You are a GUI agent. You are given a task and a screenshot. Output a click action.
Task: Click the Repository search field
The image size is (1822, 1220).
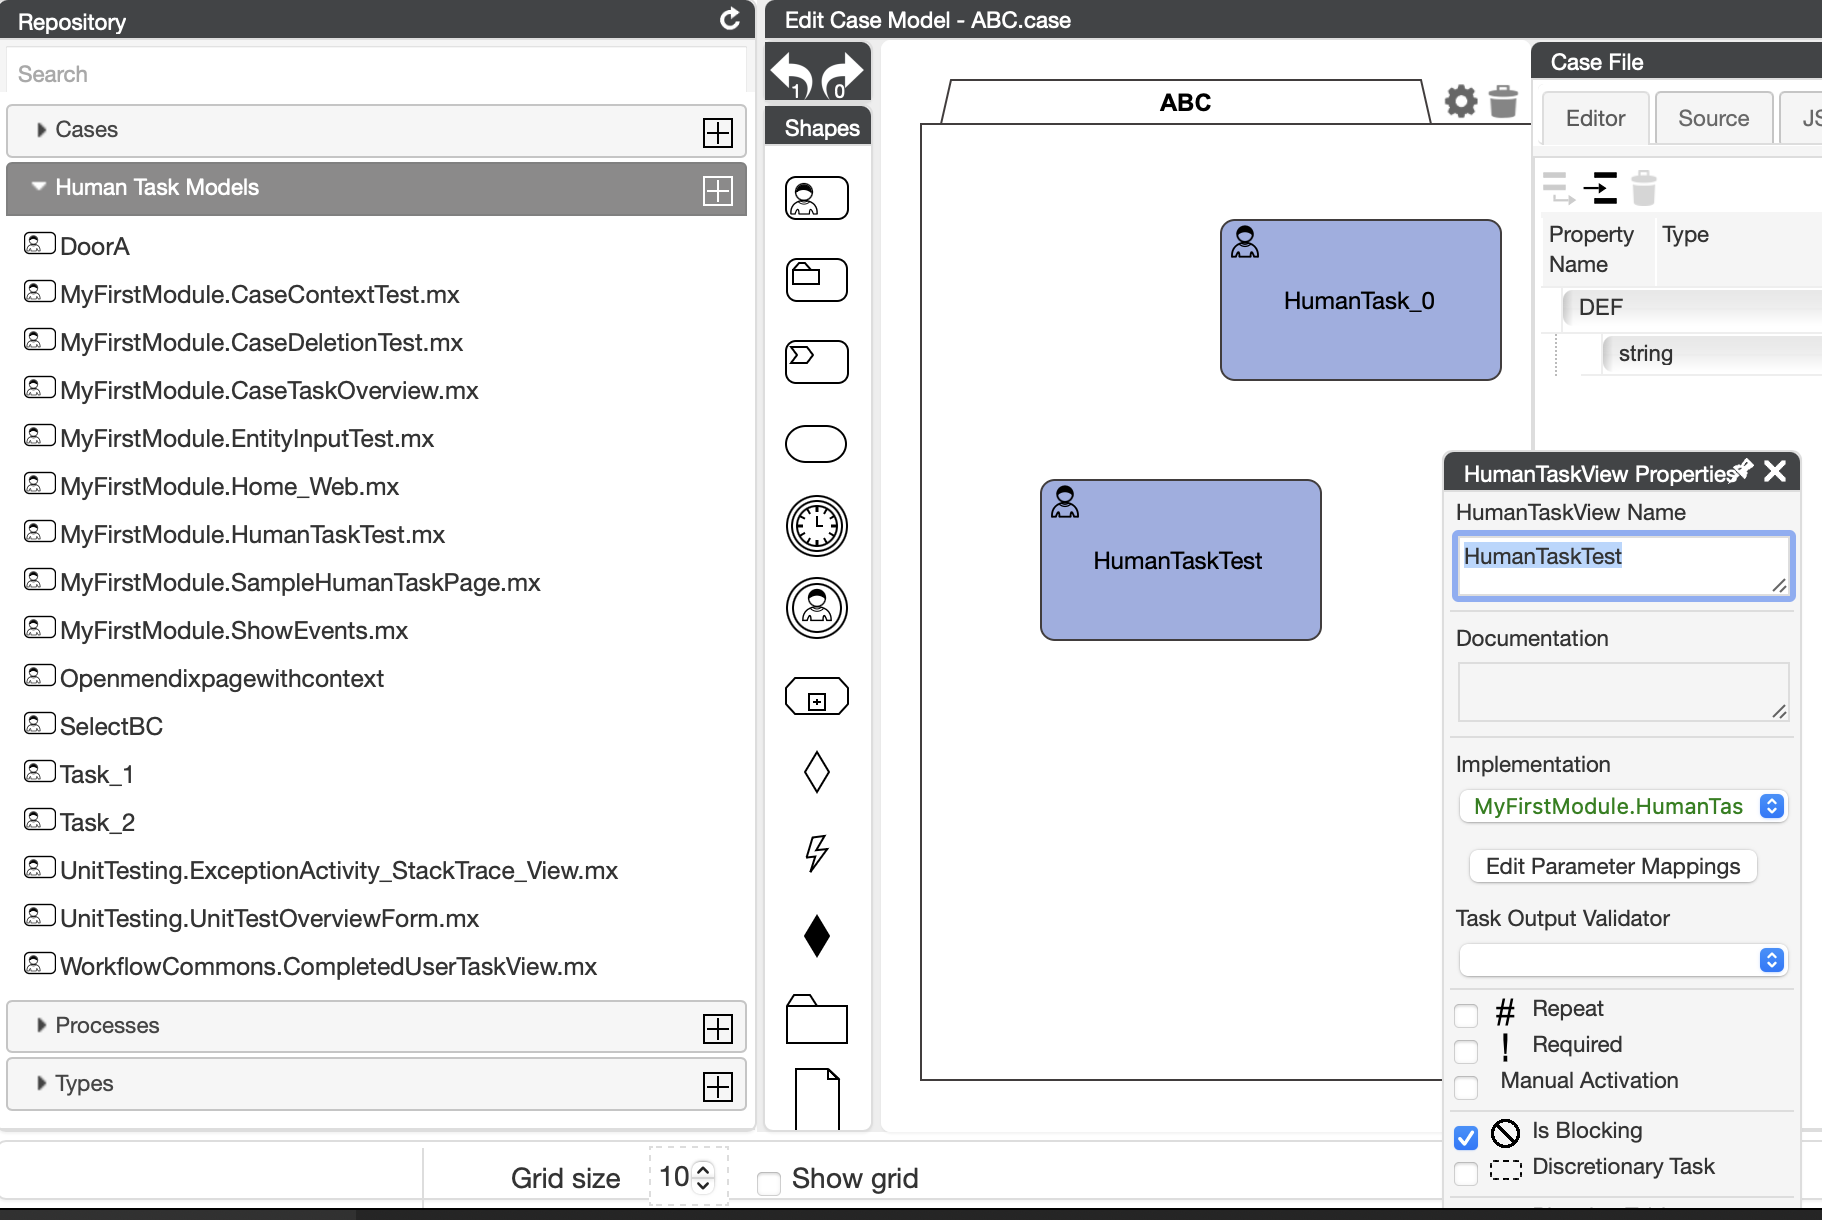click(376, 74)
